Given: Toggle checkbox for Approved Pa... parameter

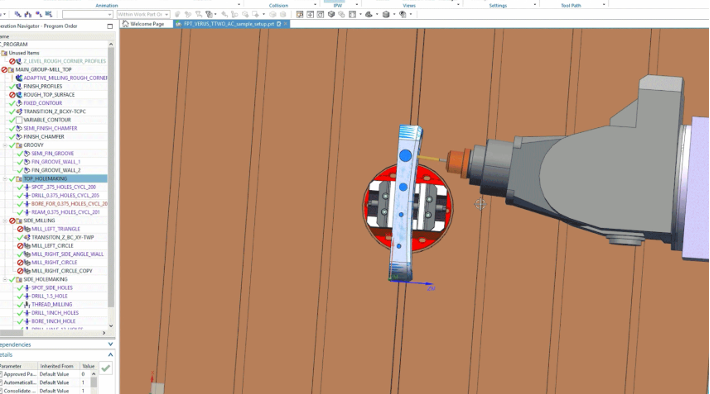Looking at the screenshot, I should [1, 374].
